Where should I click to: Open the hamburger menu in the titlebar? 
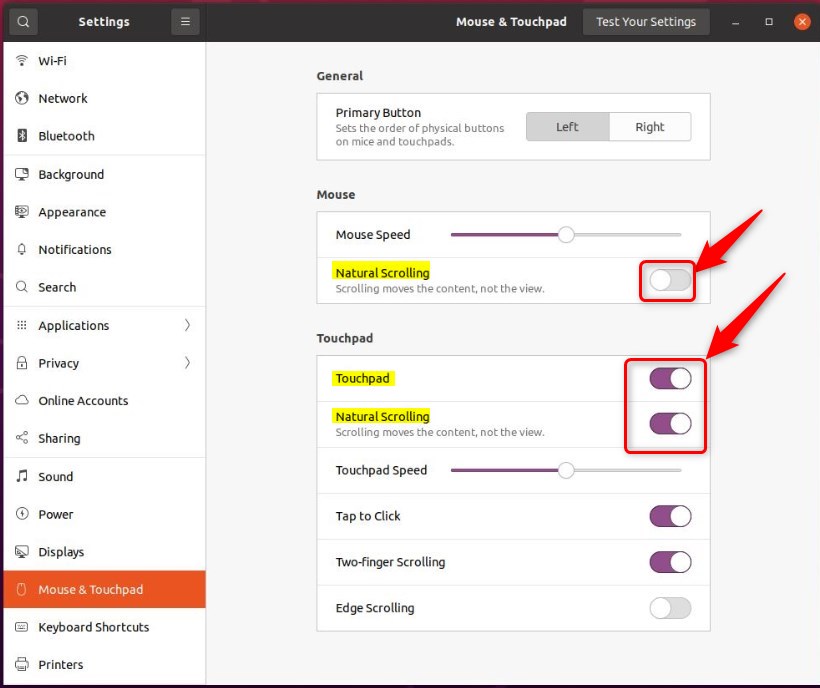pyautogui.click(x=185, y=21)
